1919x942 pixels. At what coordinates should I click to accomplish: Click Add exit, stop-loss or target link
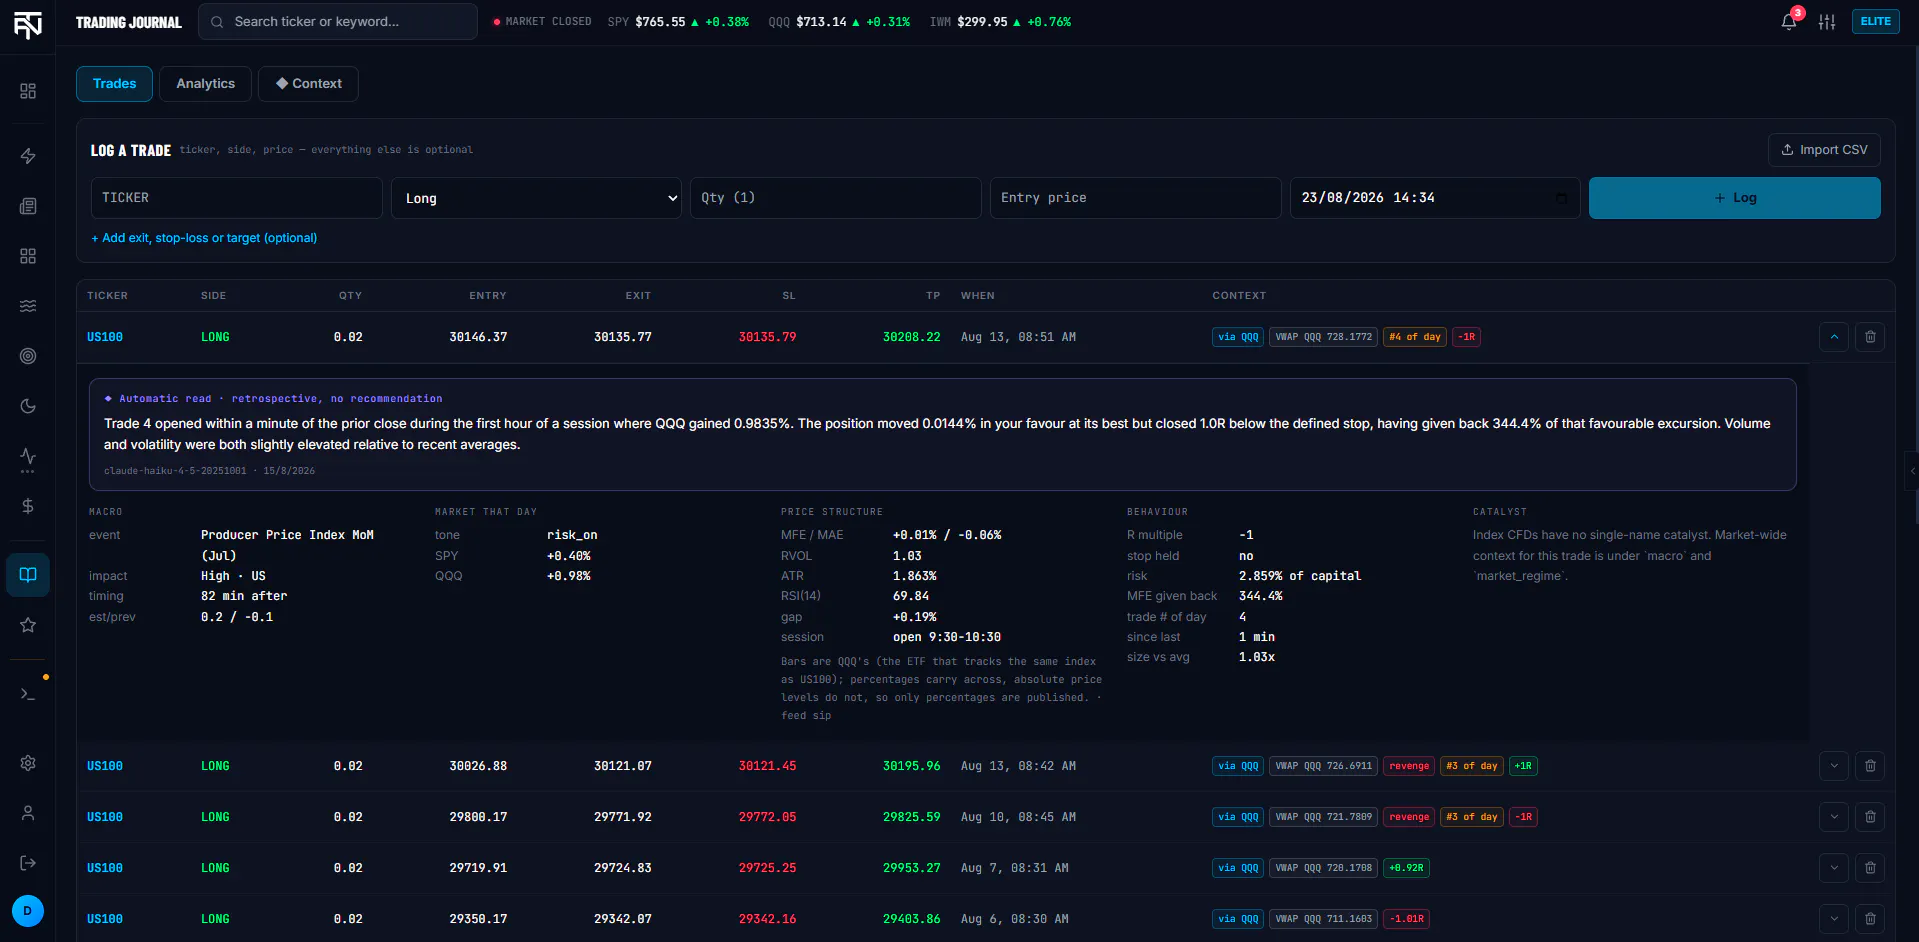coord(204,238)
